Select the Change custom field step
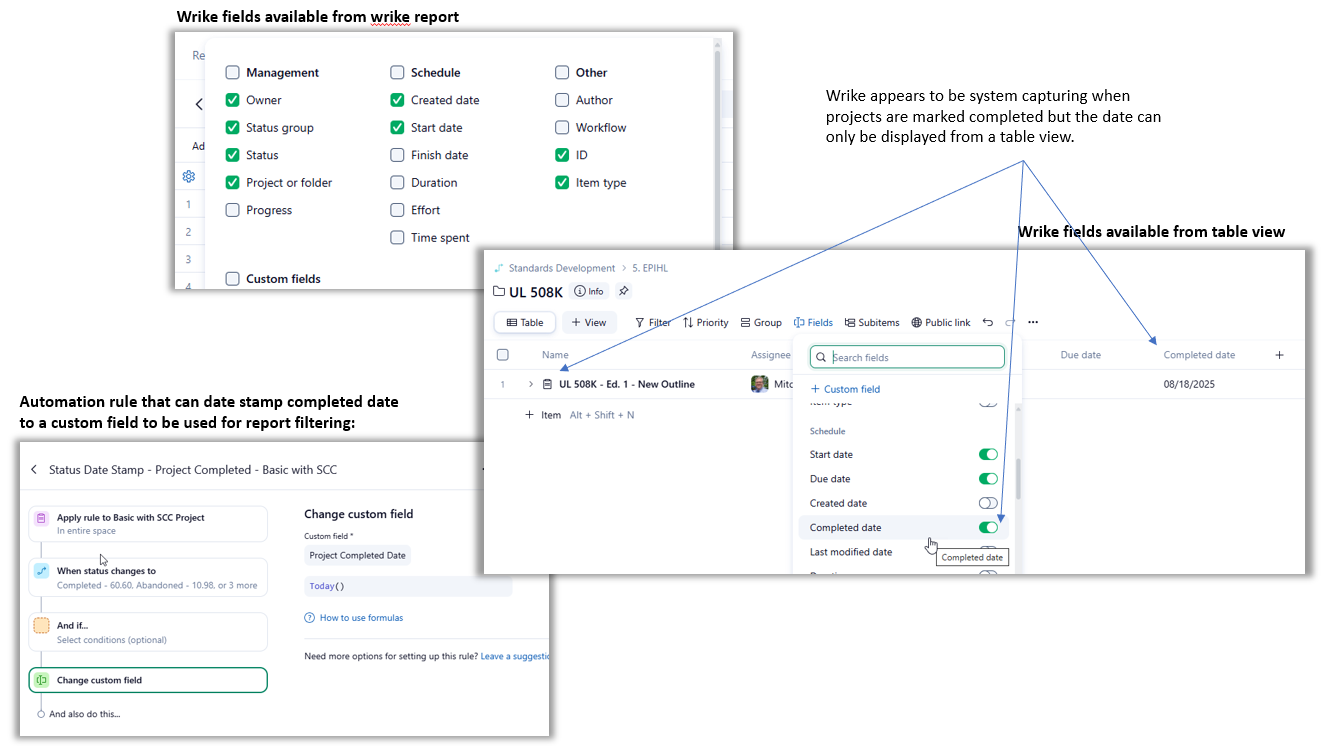 click(x=148, y=680)
